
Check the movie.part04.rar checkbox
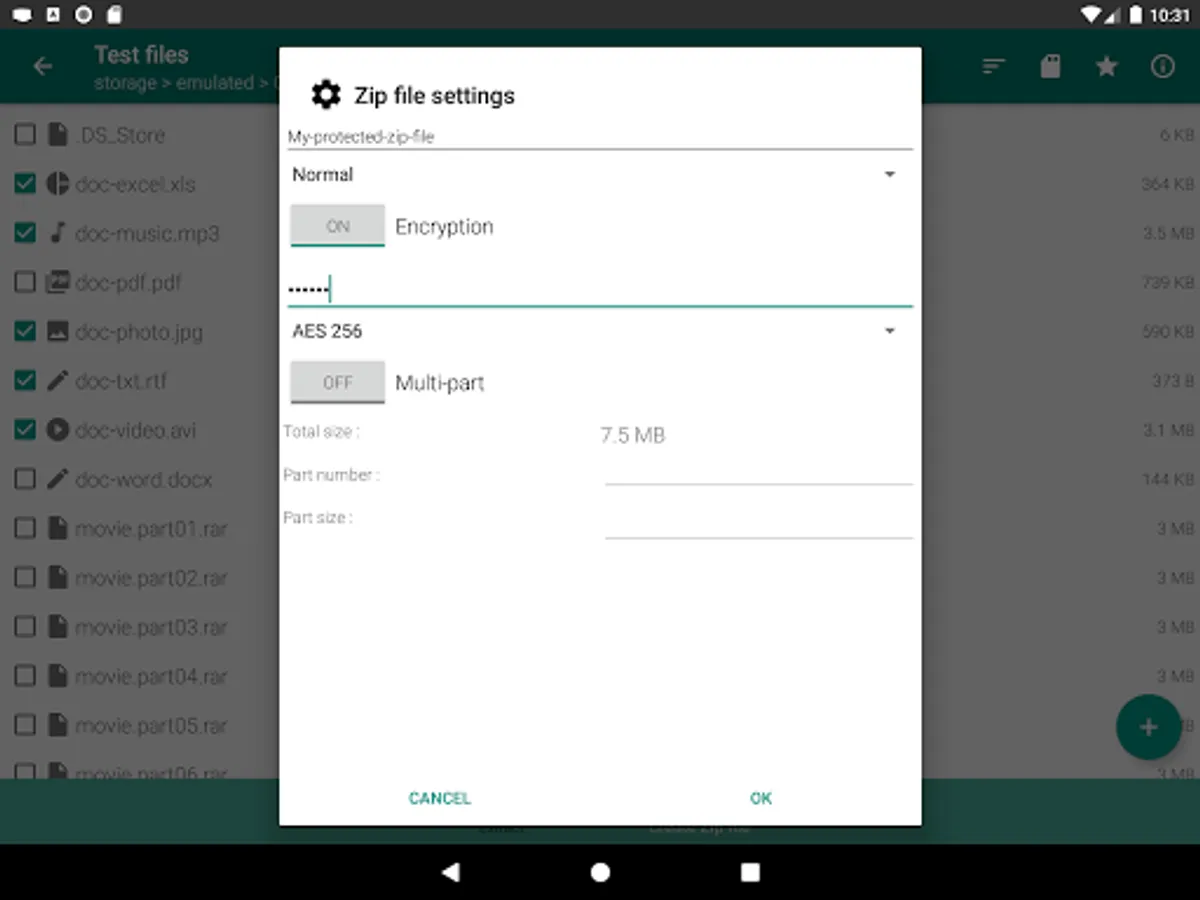point(25,676)
